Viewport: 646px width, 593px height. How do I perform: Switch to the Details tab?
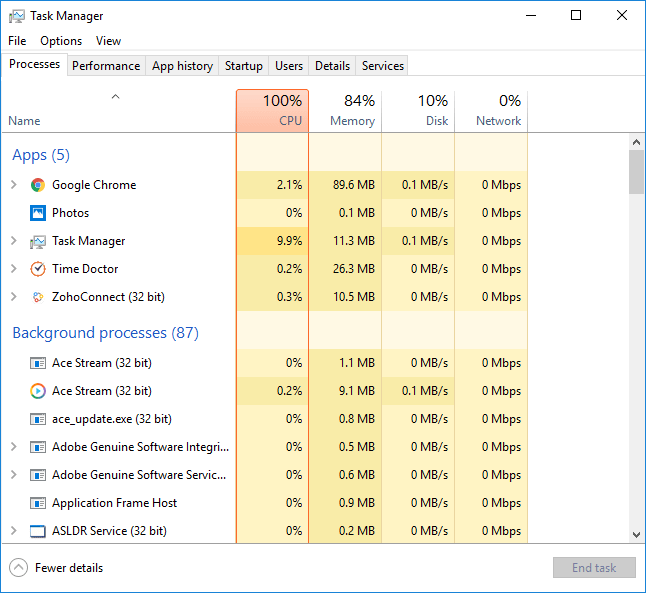(x=332, y=66)
